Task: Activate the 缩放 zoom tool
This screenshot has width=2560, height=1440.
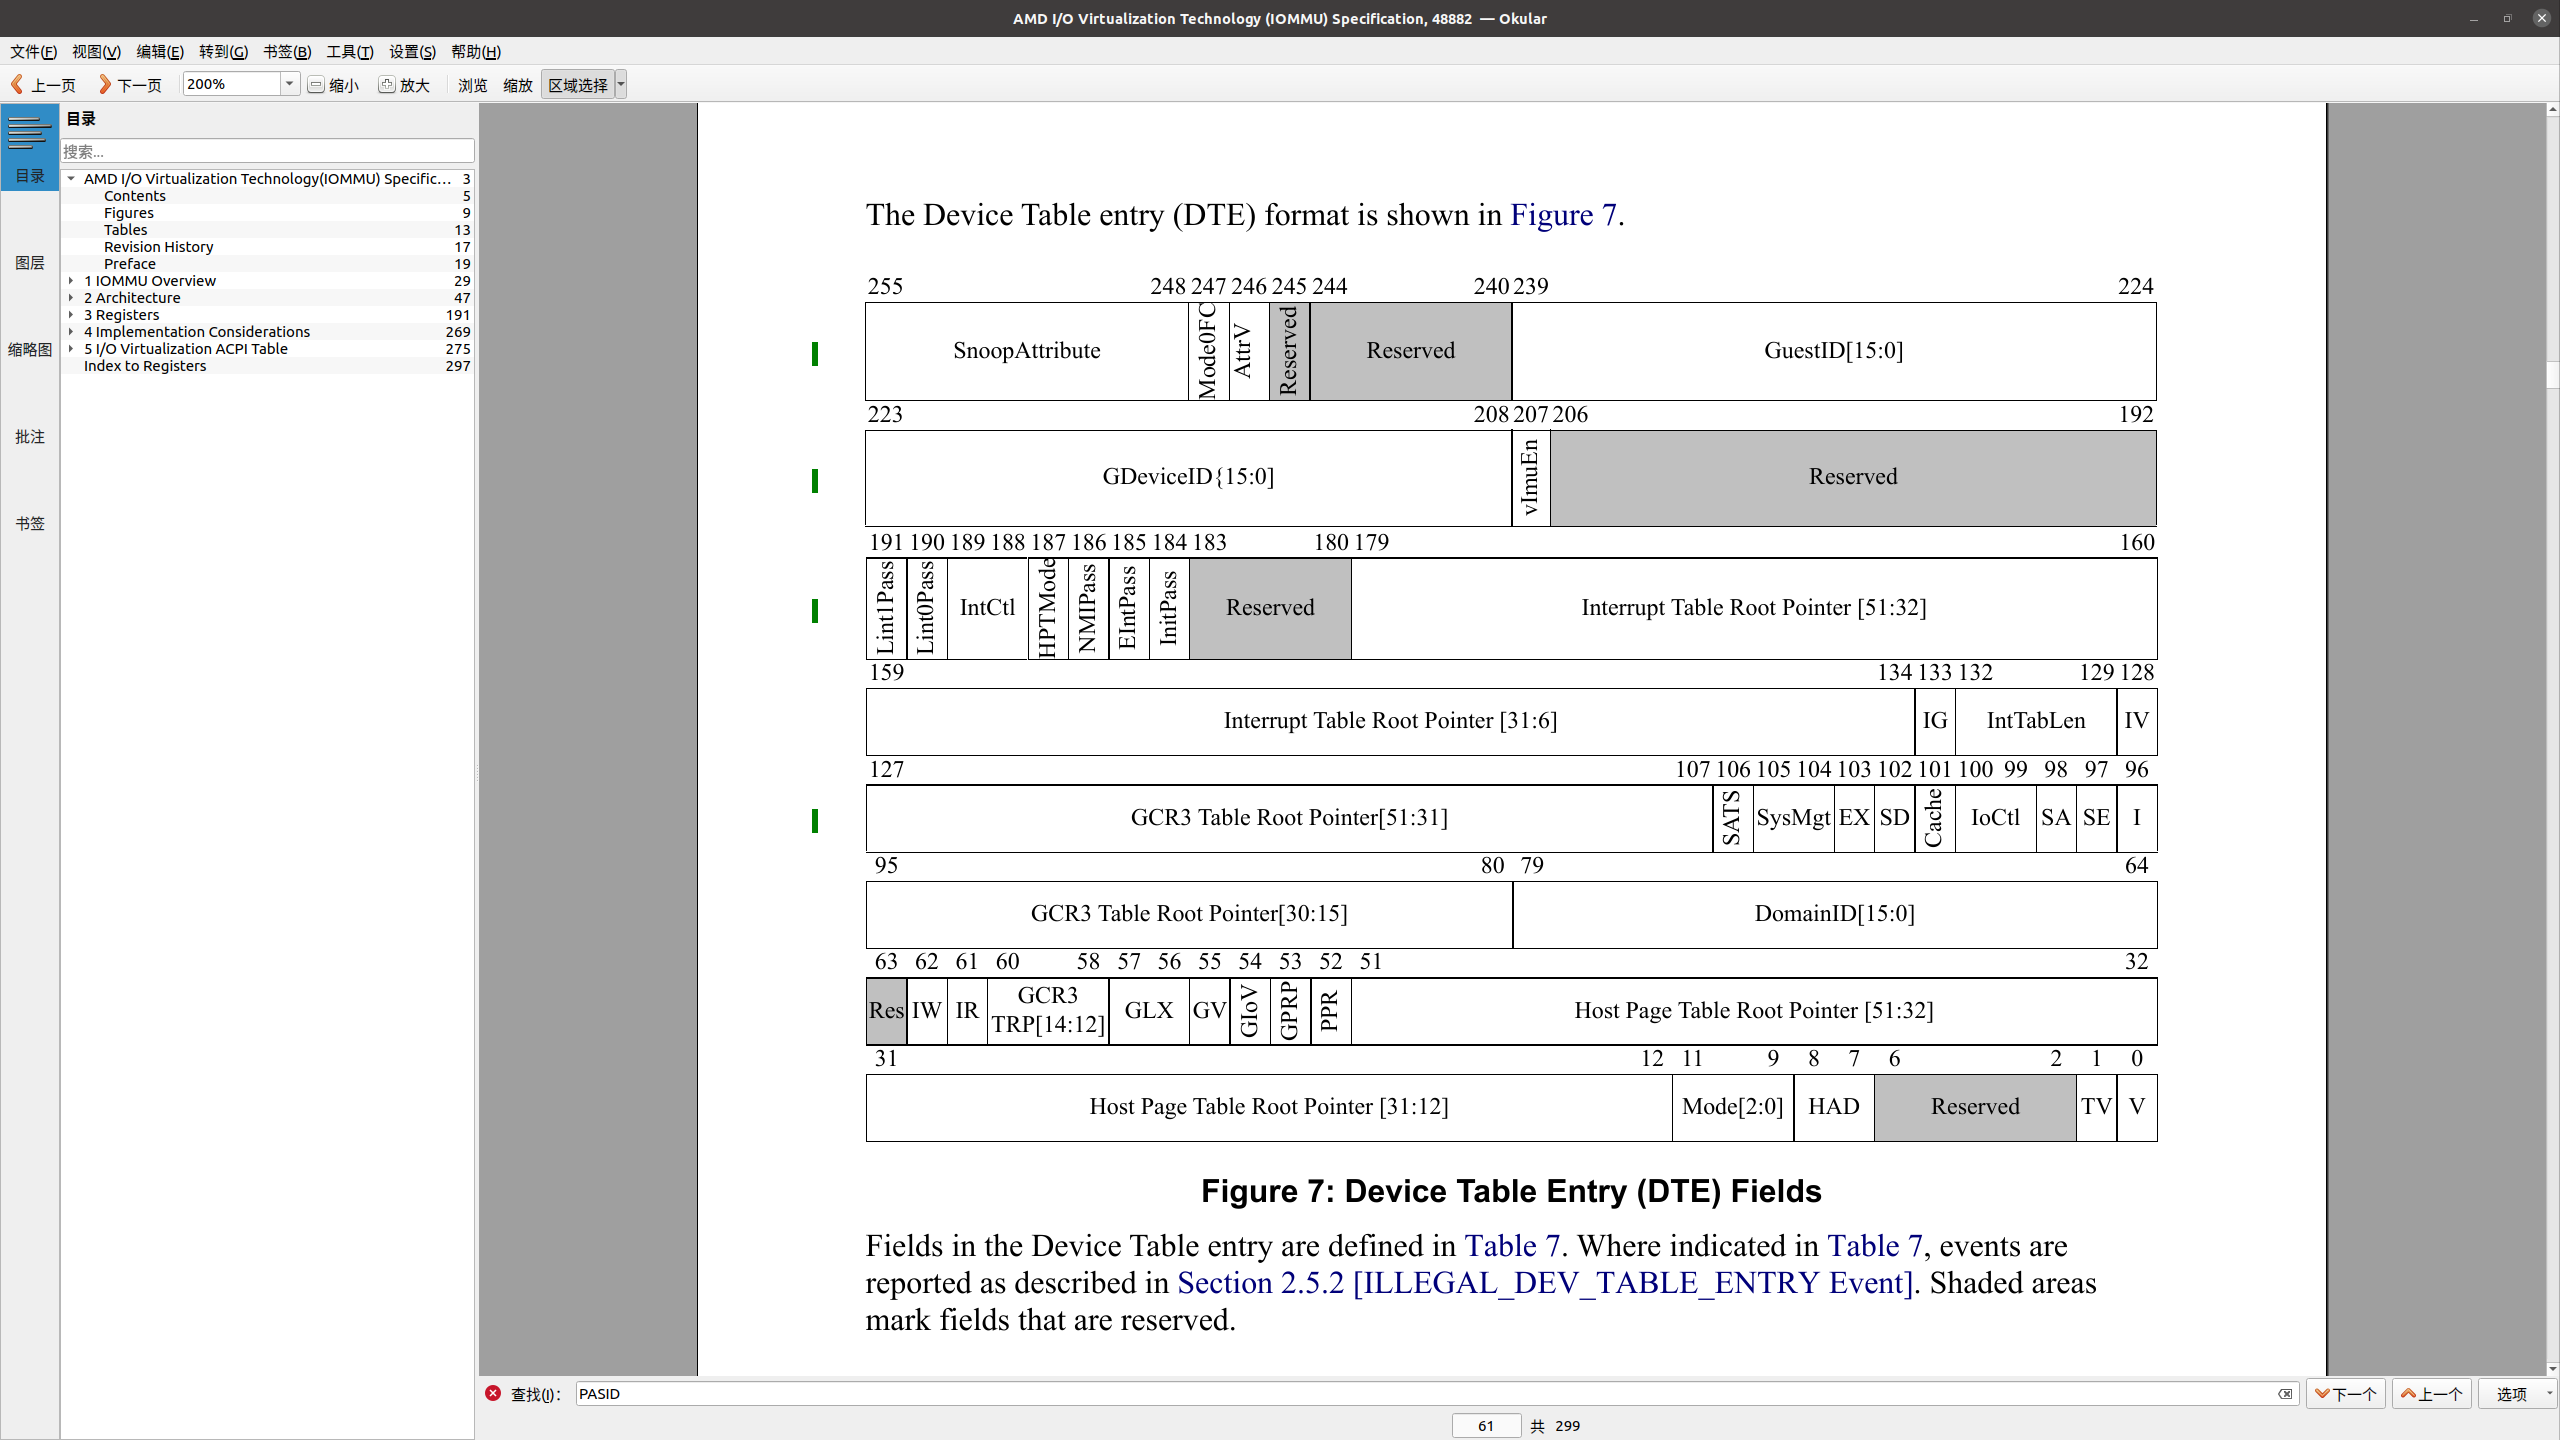Action: (517, 84)
